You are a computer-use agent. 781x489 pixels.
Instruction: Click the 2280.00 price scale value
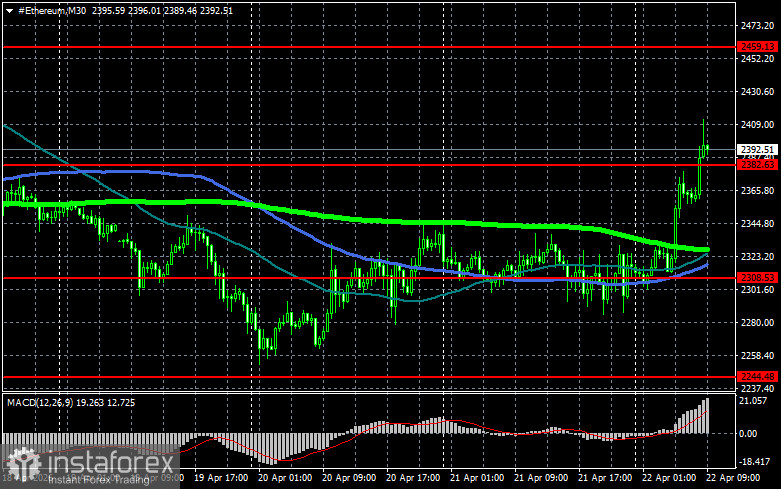(x=758, y=323)
